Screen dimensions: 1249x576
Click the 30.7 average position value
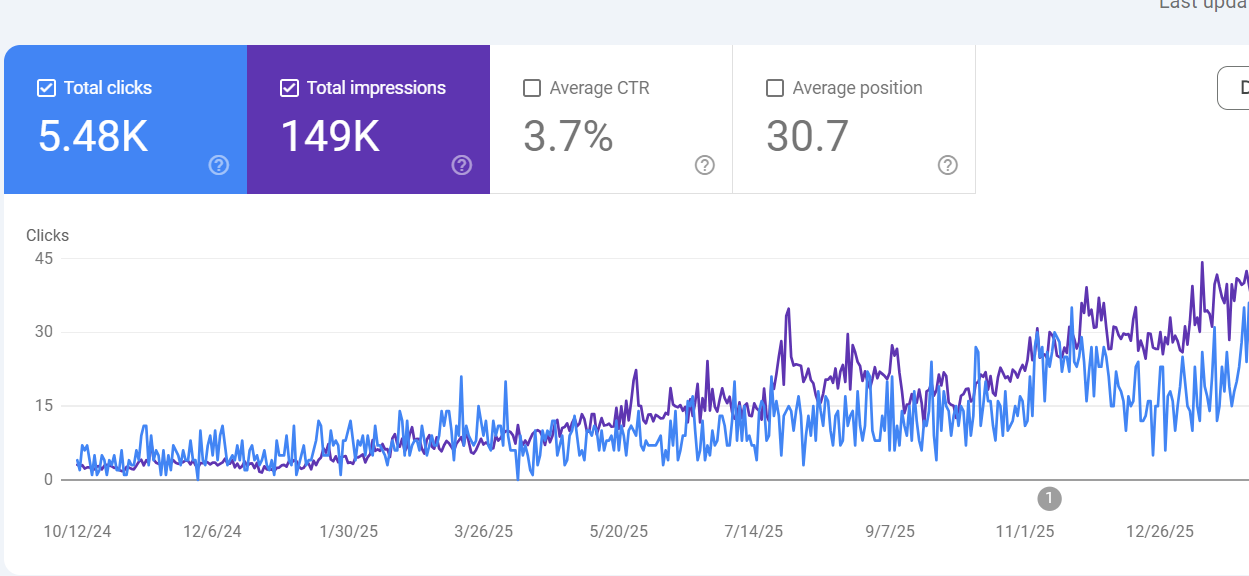pos(807,136)
